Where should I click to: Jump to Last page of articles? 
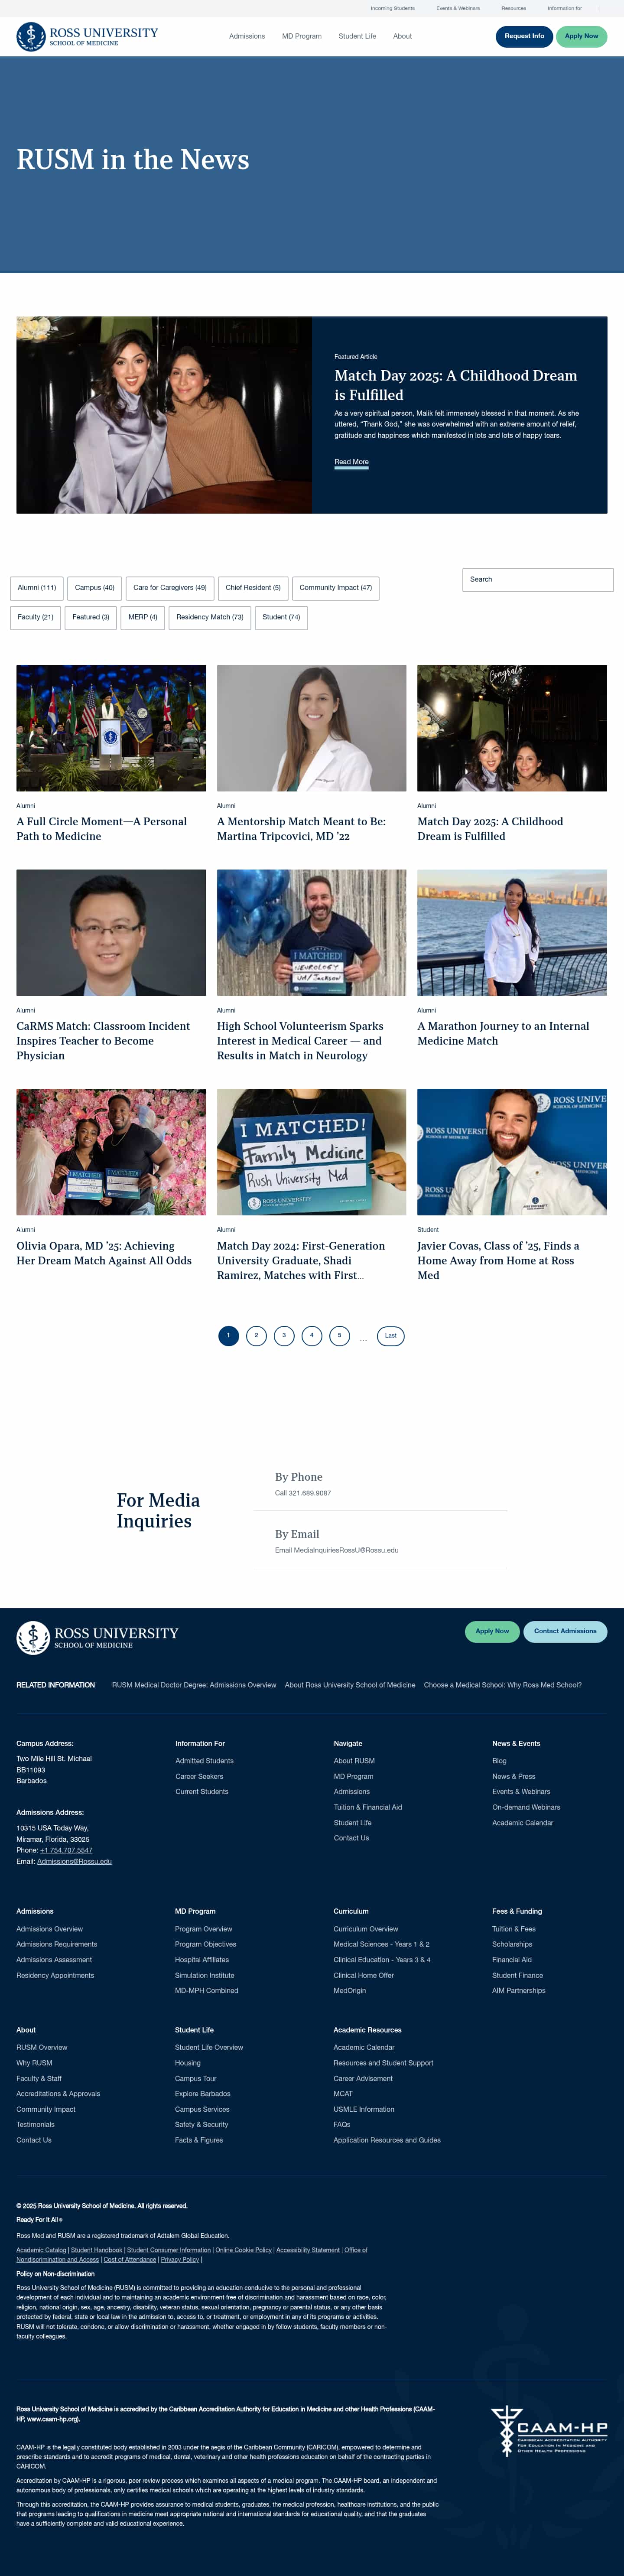click(x=391, y=1335)
